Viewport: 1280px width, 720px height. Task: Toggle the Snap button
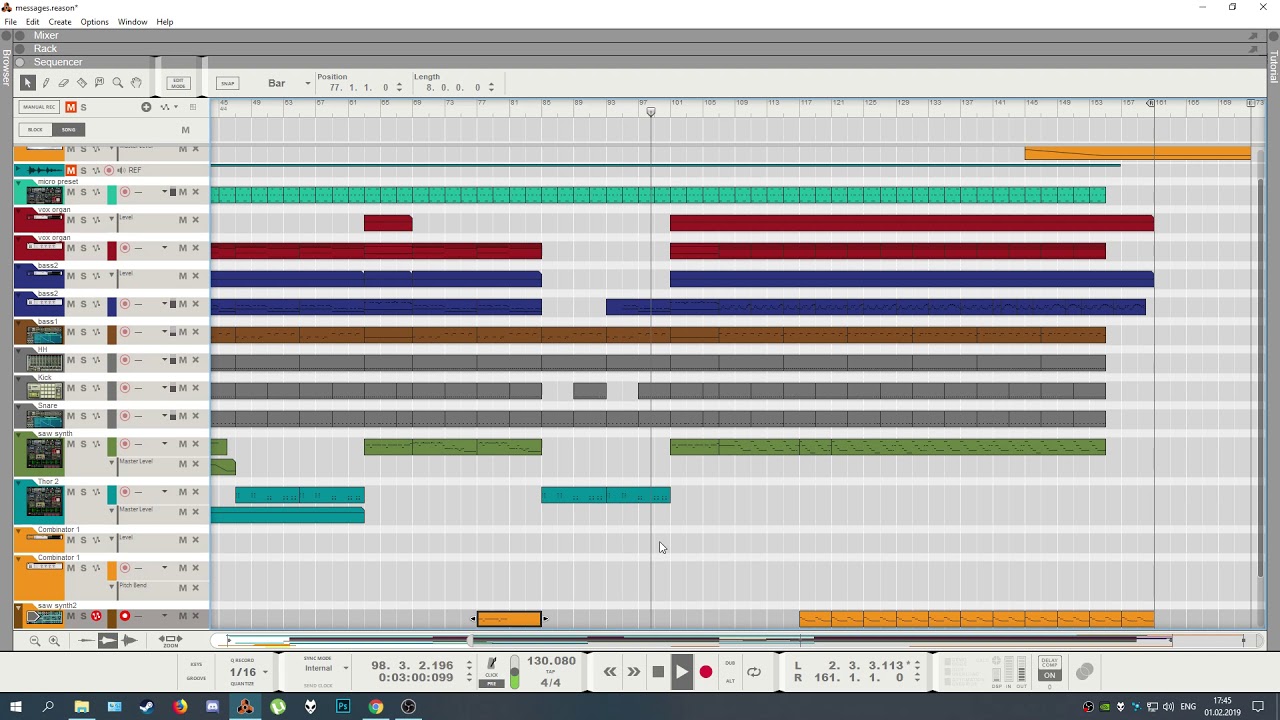[x=227, y=83]
